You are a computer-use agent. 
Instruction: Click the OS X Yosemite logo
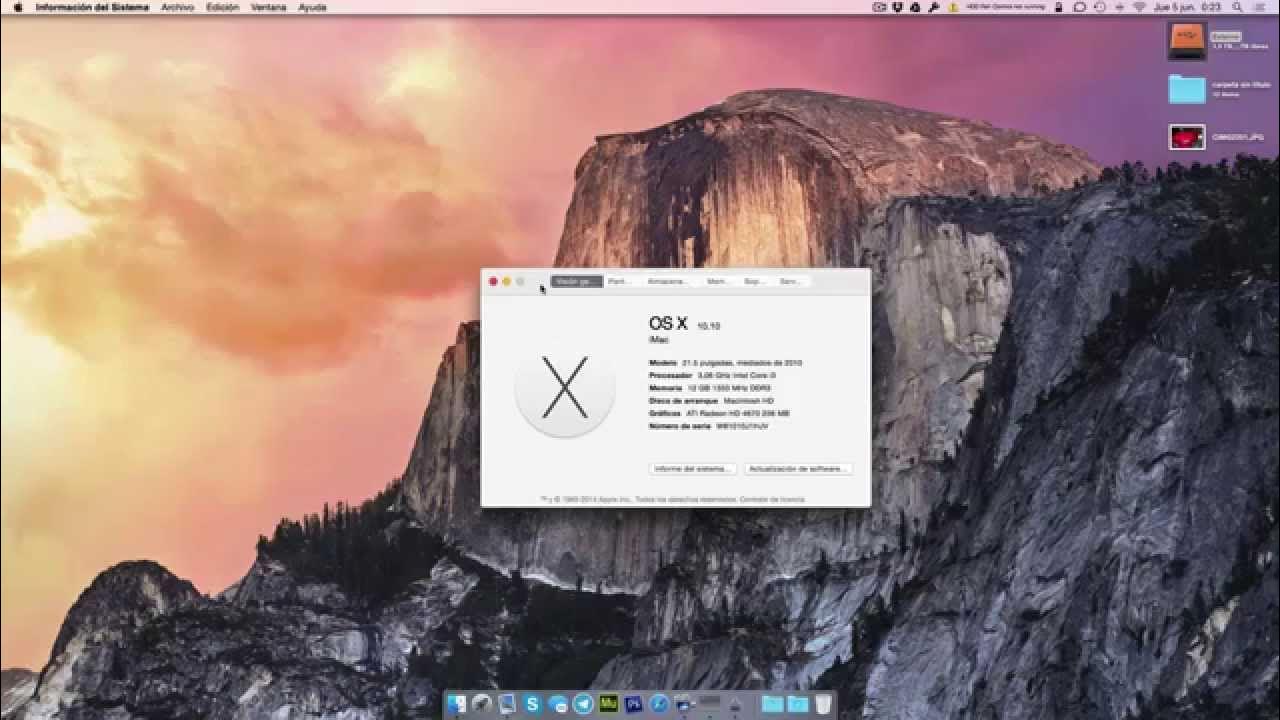pos(565,388)
